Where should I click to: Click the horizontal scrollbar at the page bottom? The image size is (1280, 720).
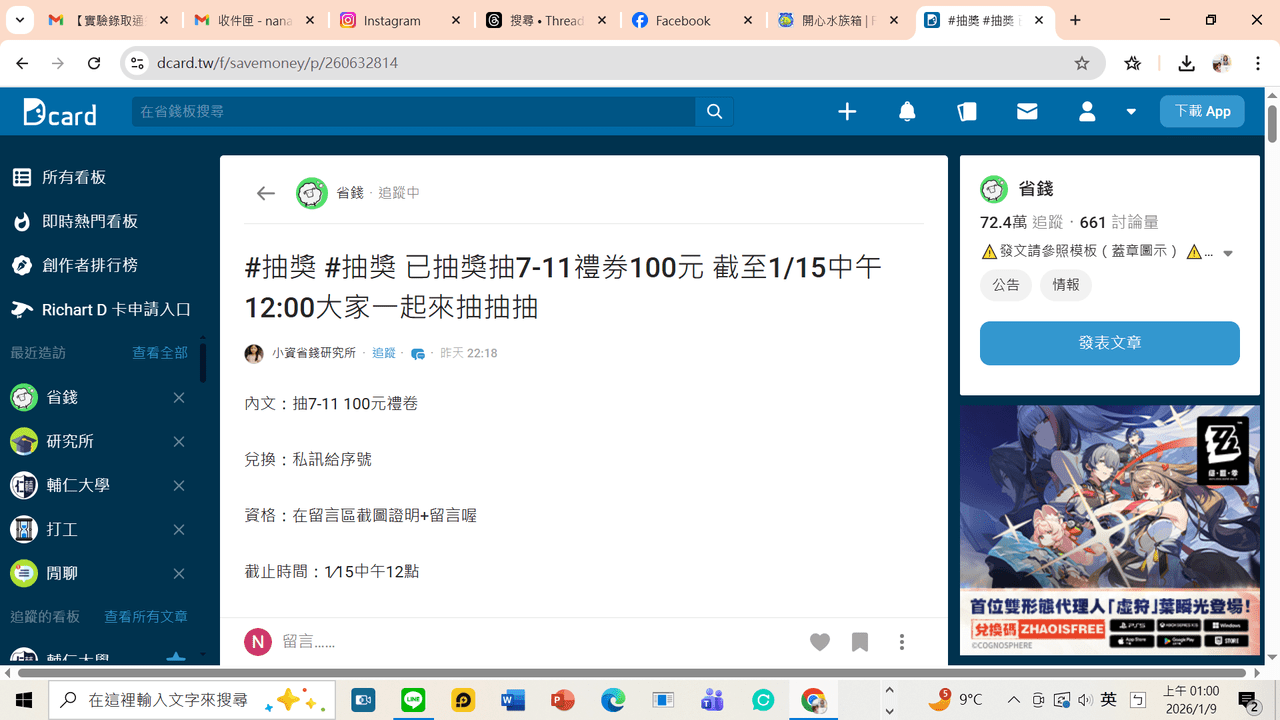632,673
